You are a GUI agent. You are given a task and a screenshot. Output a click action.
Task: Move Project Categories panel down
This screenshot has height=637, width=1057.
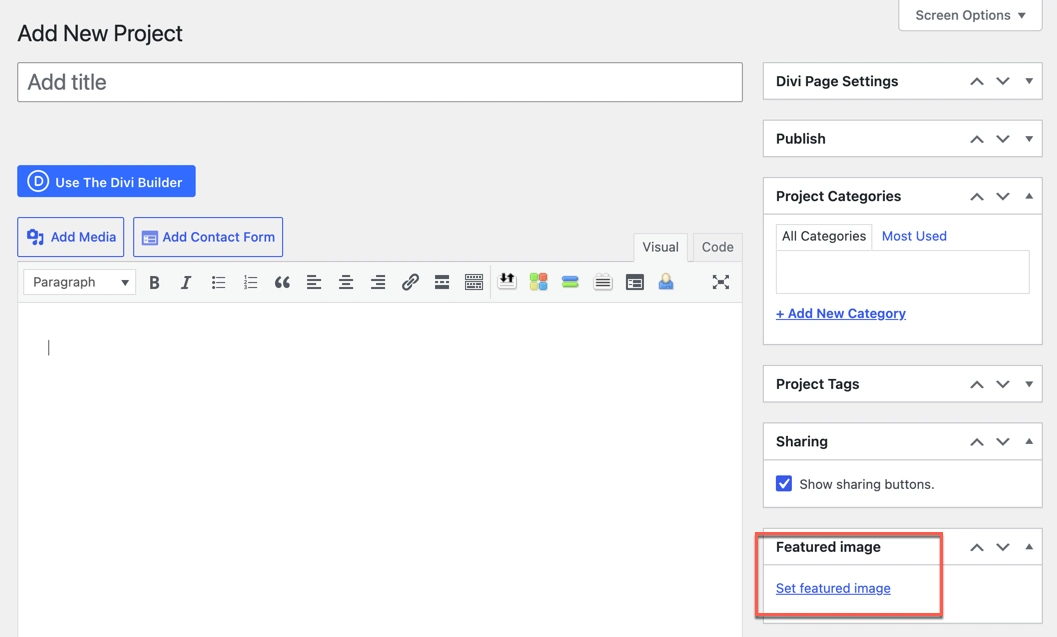(x=1003, y=197)
